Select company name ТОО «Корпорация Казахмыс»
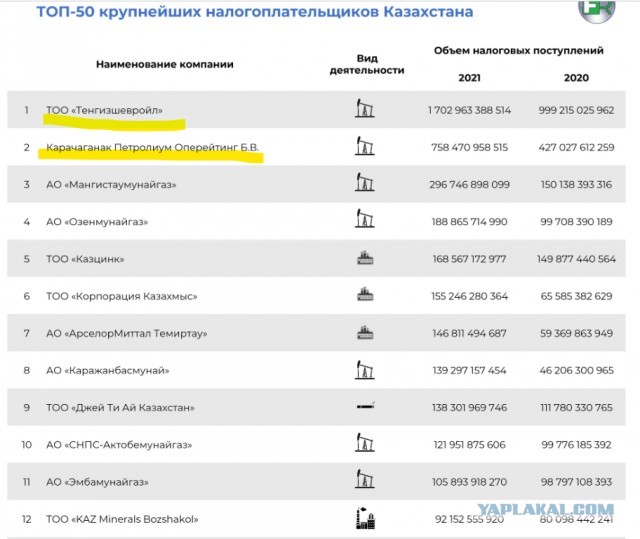The width and height of the screenshot is (640, 539). click(122, 296)
